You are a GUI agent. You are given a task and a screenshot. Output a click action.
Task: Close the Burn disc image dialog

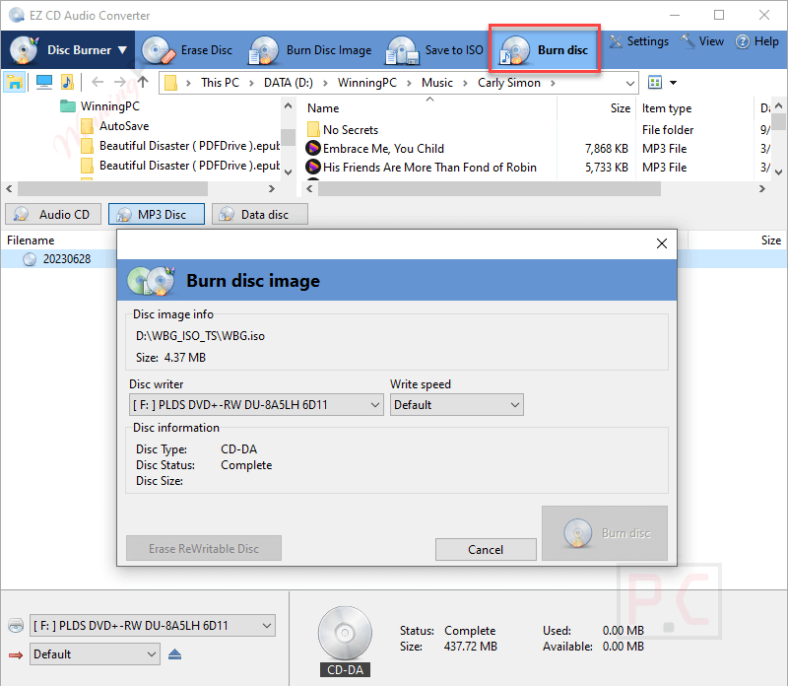click(x=662, y=243)
